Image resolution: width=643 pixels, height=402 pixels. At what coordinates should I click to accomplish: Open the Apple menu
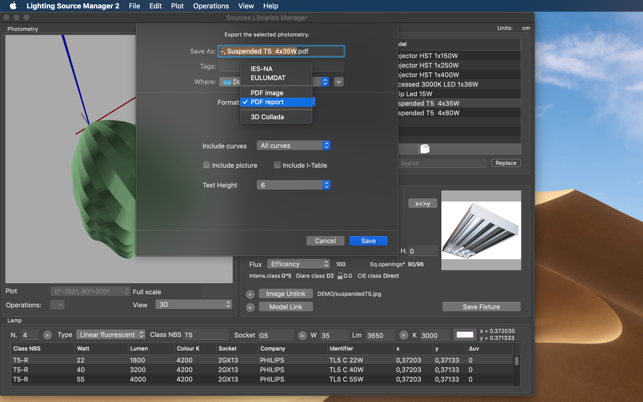tap(13, 6)
